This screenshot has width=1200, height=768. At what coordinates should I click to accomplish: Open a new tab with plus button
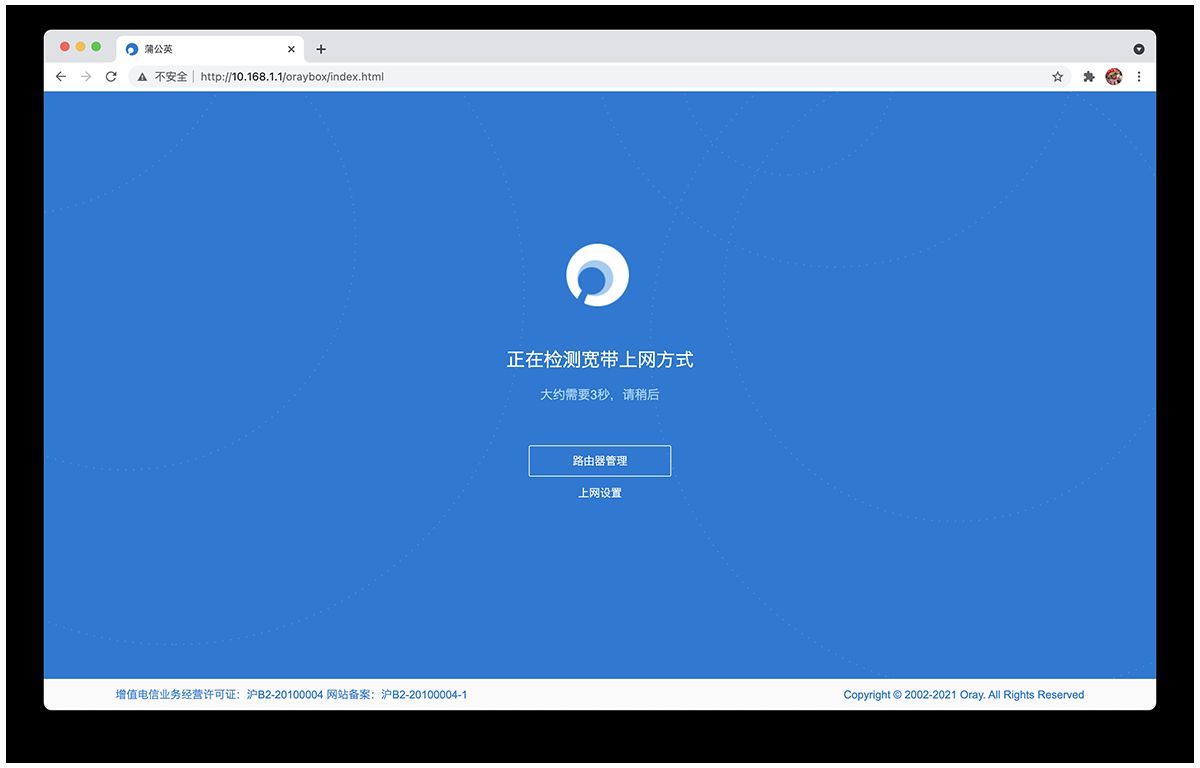321,49
